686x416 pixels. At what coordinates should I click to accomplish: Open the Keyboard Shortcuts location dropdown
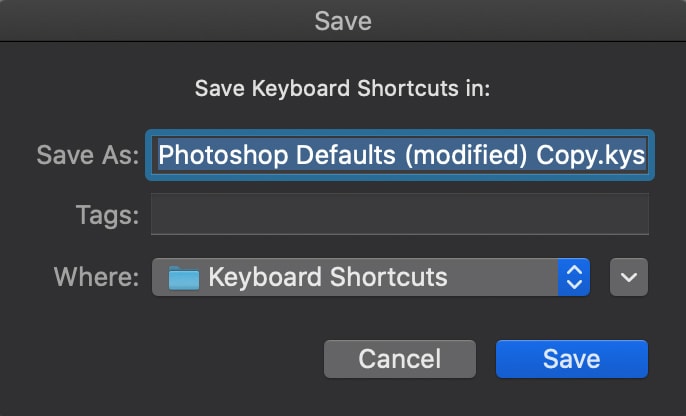click(371, 277)
